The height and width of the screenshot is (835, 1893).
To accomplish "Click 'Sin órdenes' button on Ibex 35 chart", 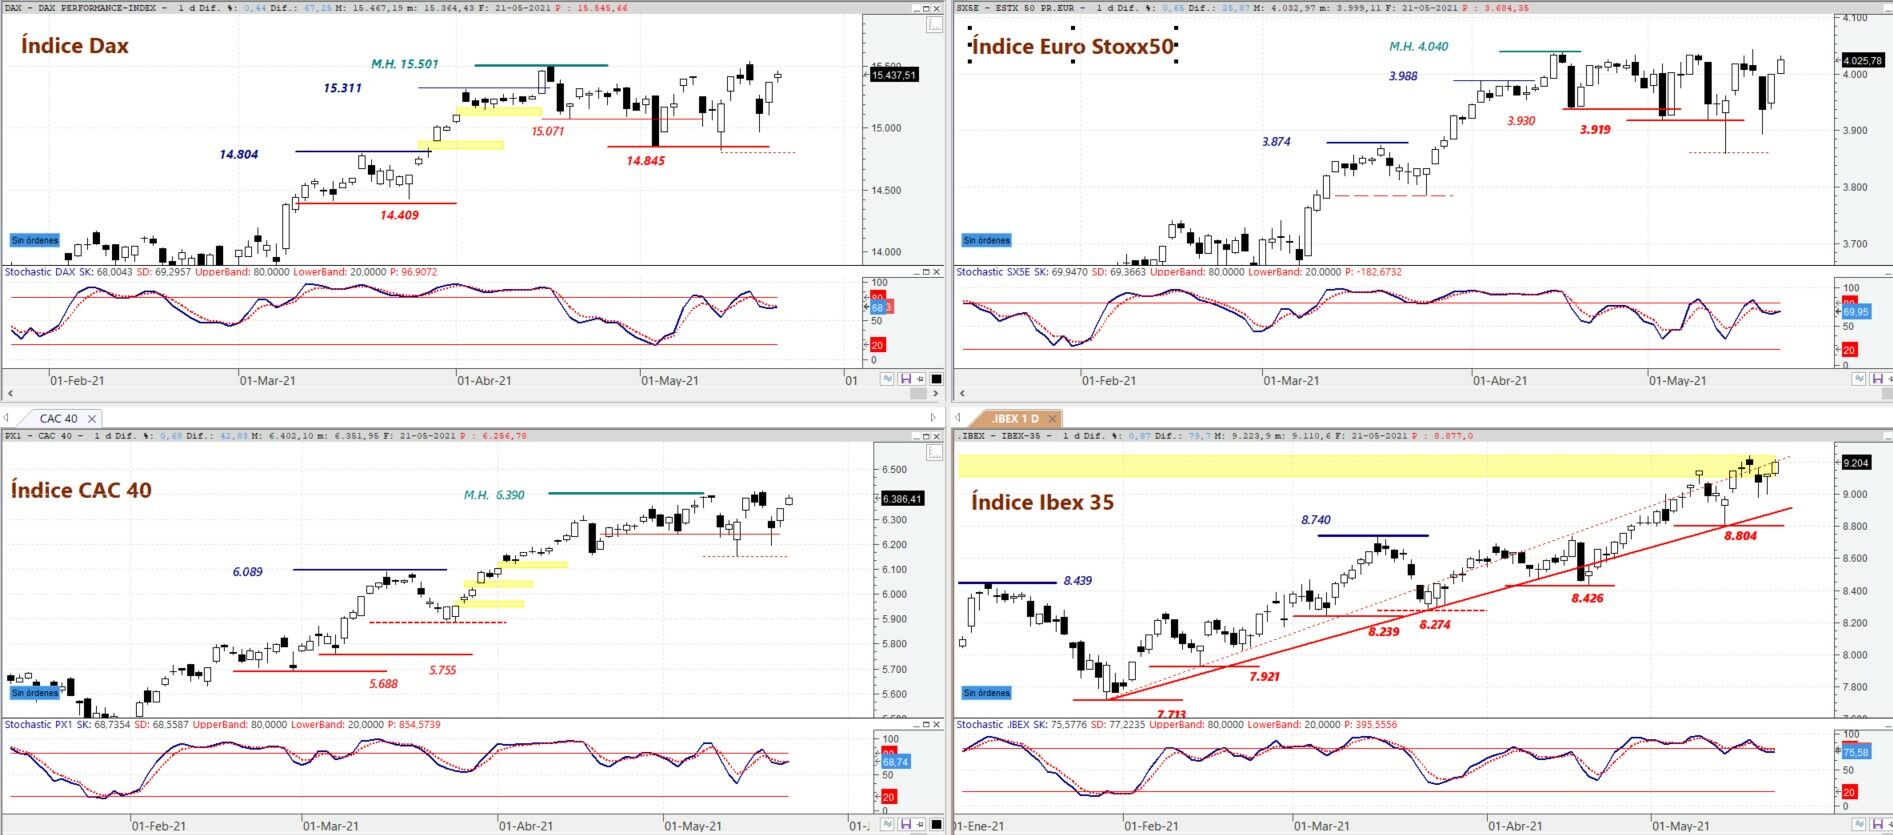I will 987,693.
